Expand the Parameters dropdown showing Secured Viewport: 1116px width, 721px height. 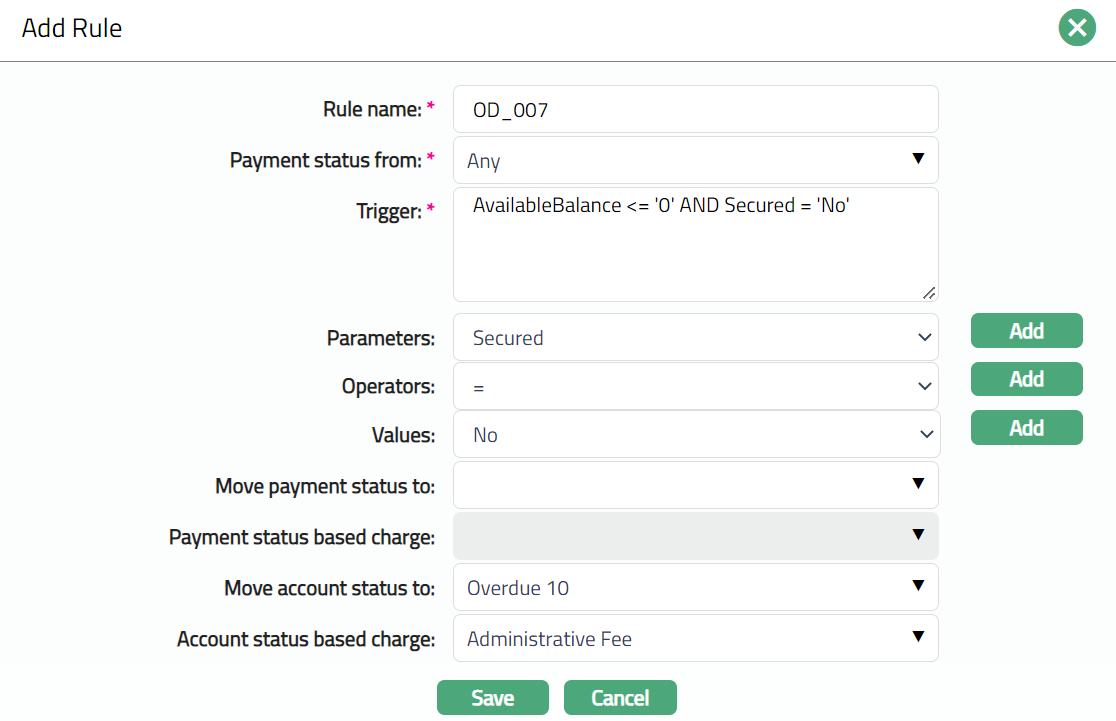[x=695, y=338]
